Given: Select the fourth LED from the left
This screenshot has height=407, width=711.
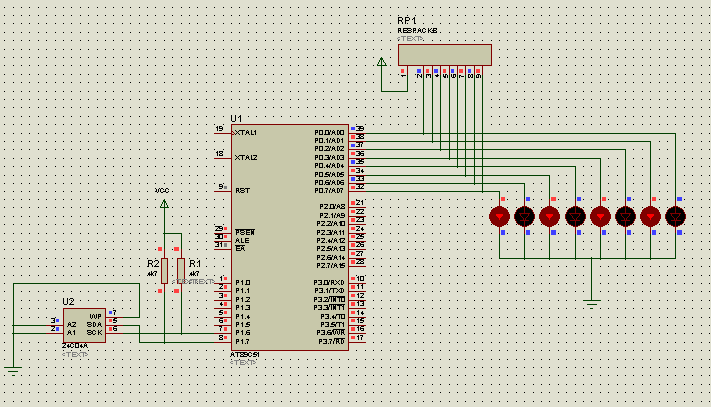Looking at the screenshot, I should pyautogui.click(x=575, y=216).
